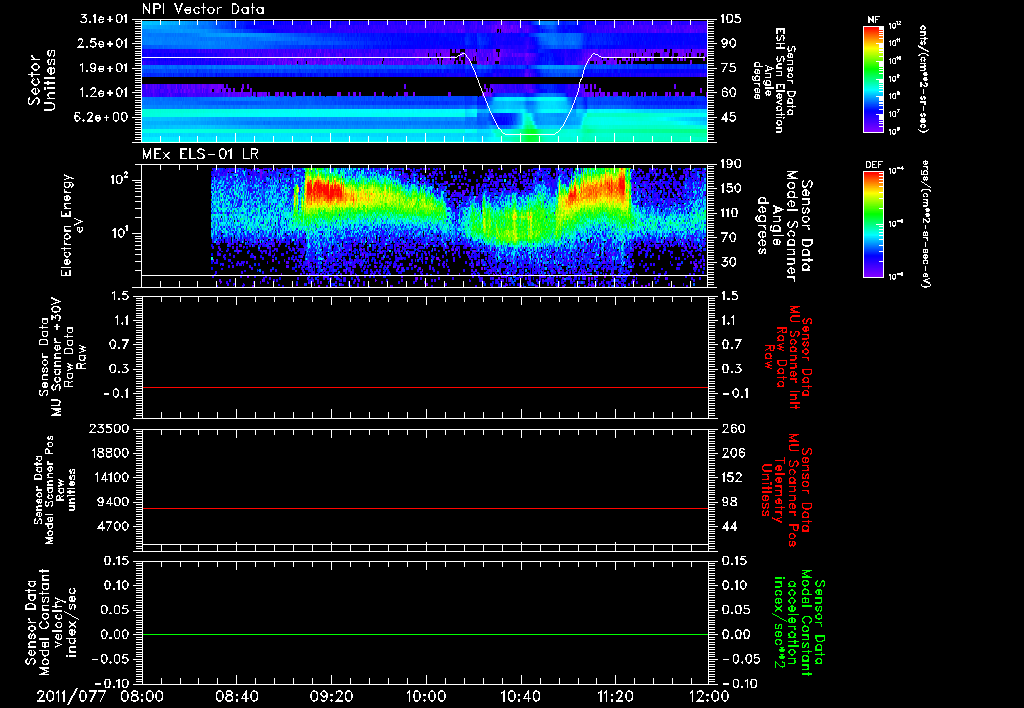The image size is (1024, 708).
Task: Click the 12:00 time tick label
Action: pos(709,696)
